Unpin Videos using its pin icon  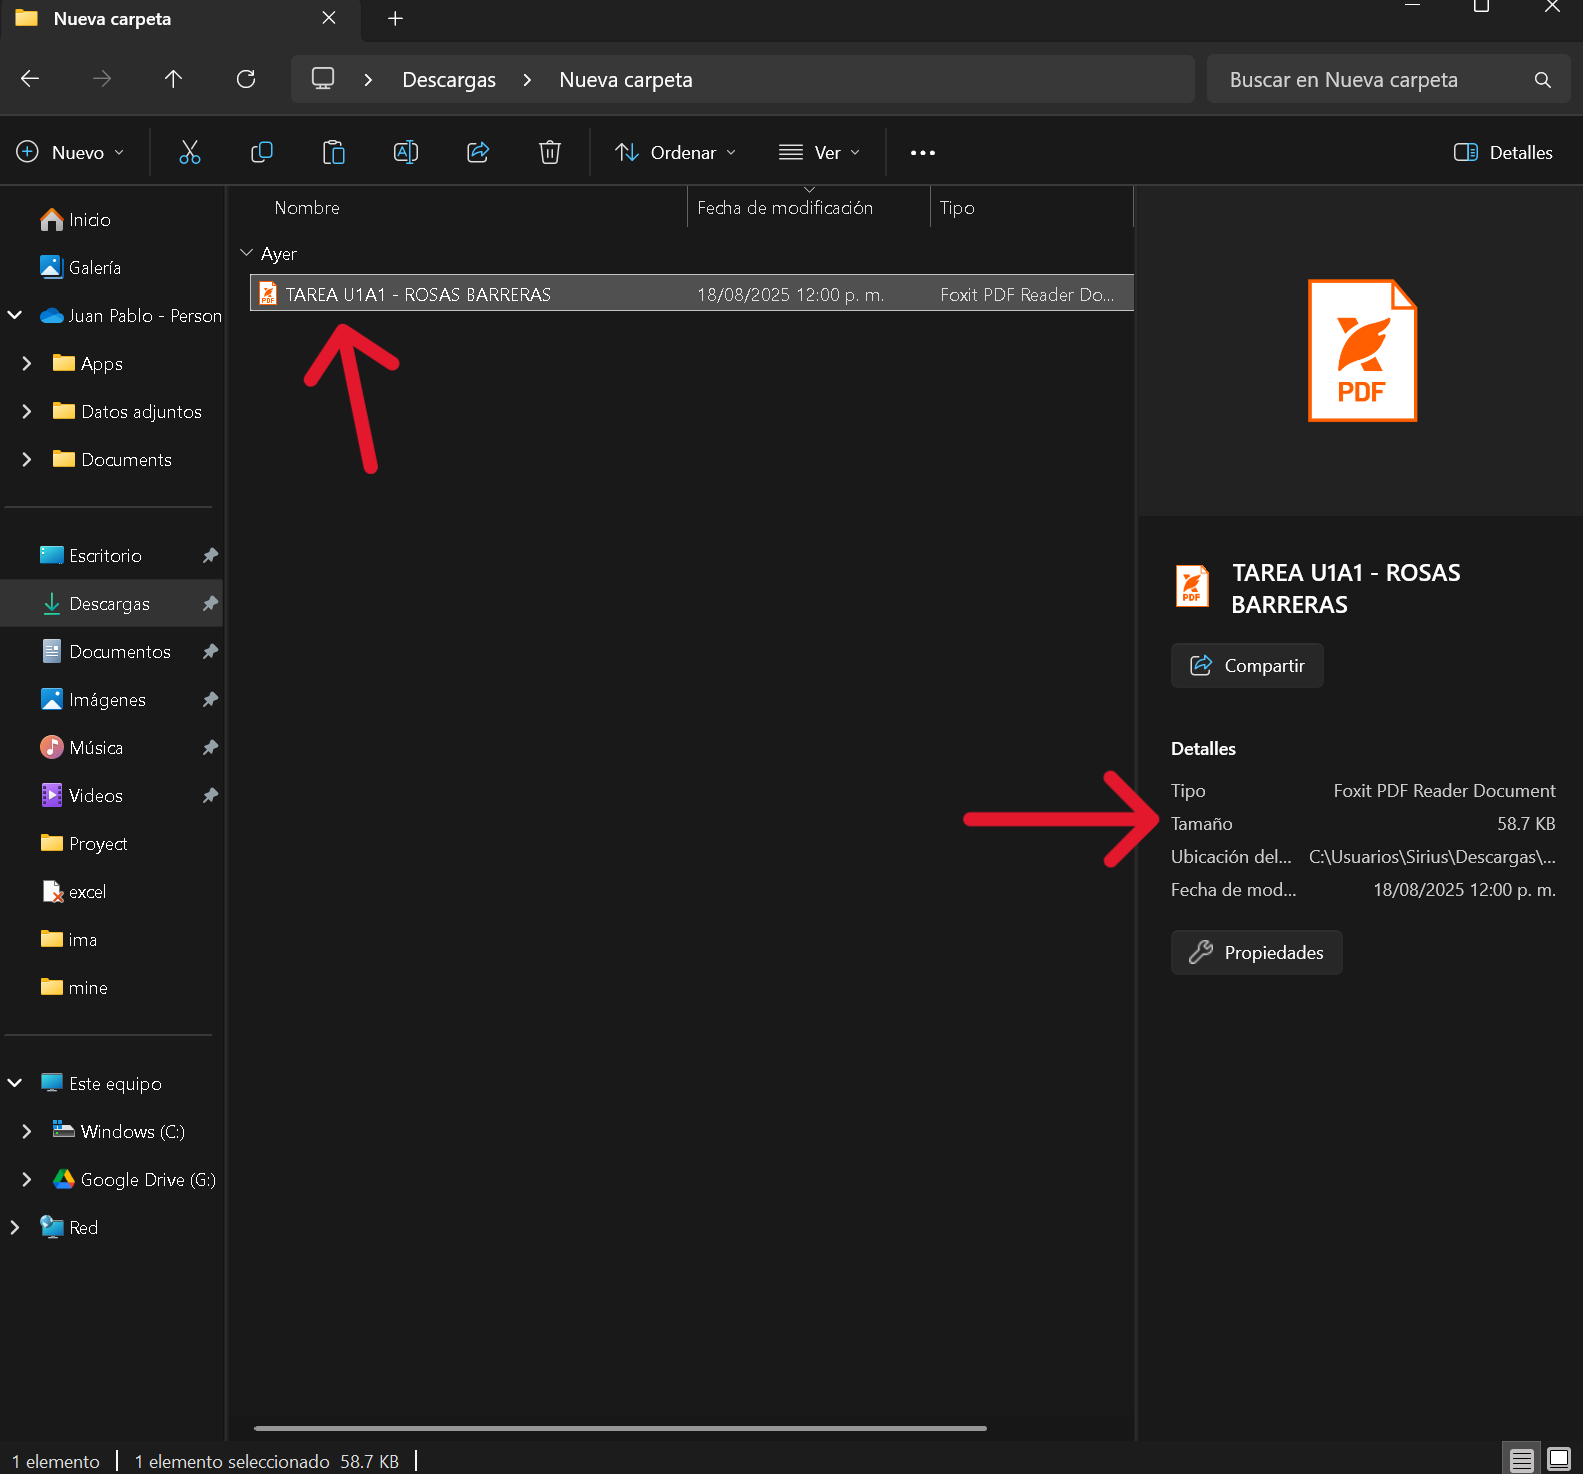pyautogui.click(x=210, y=796)
